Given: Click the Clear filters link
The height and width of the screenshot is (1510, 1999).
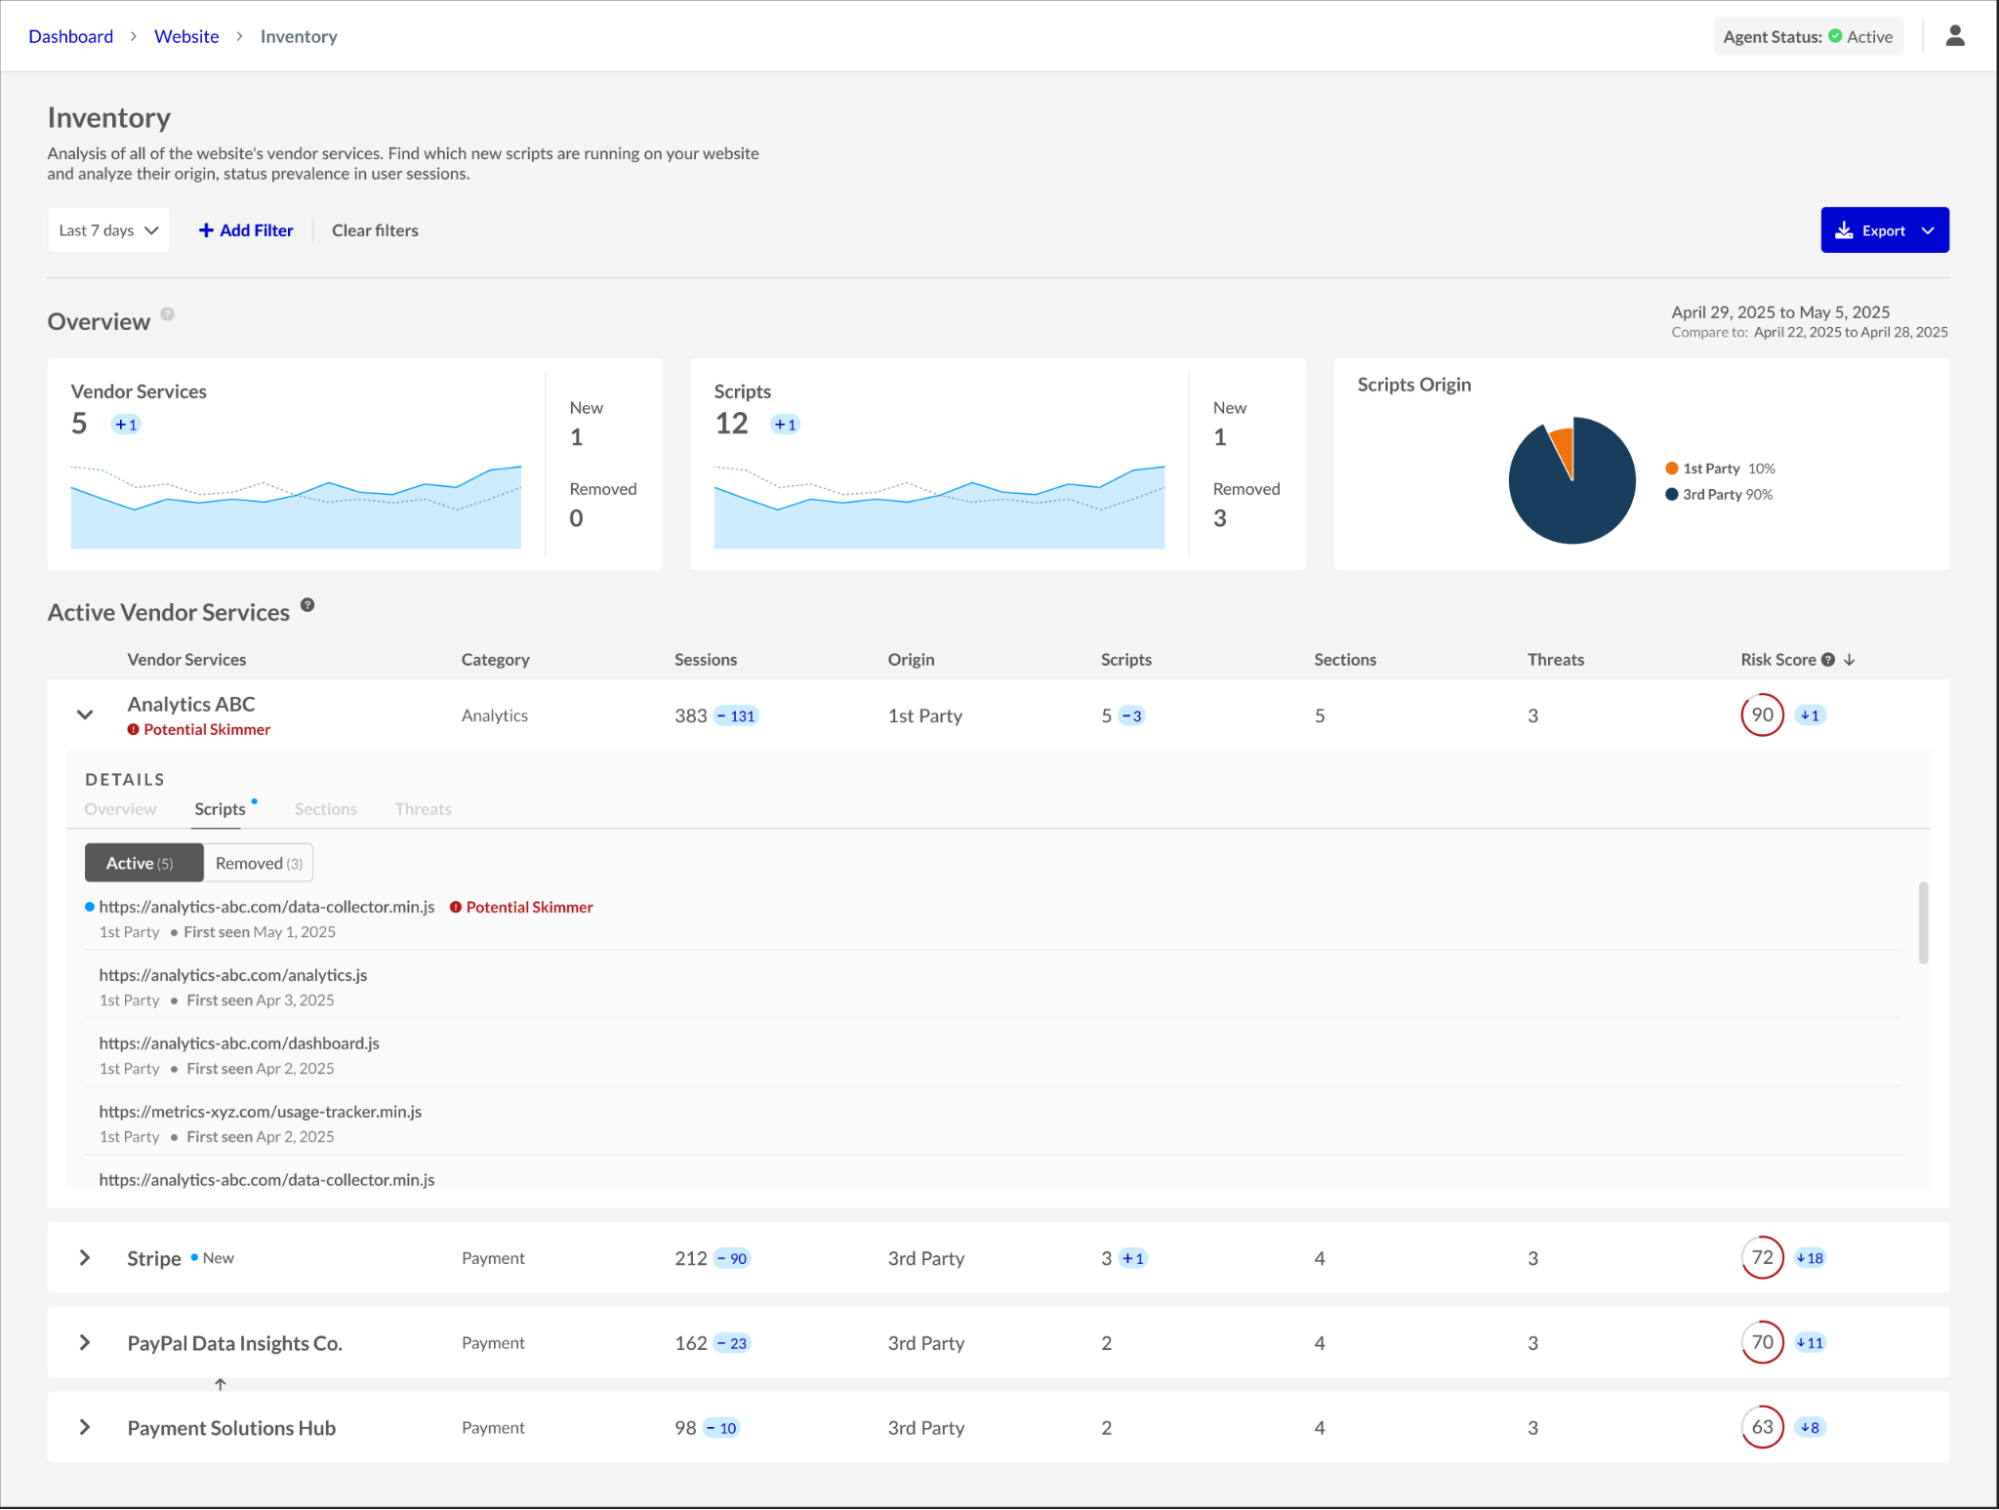Looking at the screenshot, I should coord(374,230).
